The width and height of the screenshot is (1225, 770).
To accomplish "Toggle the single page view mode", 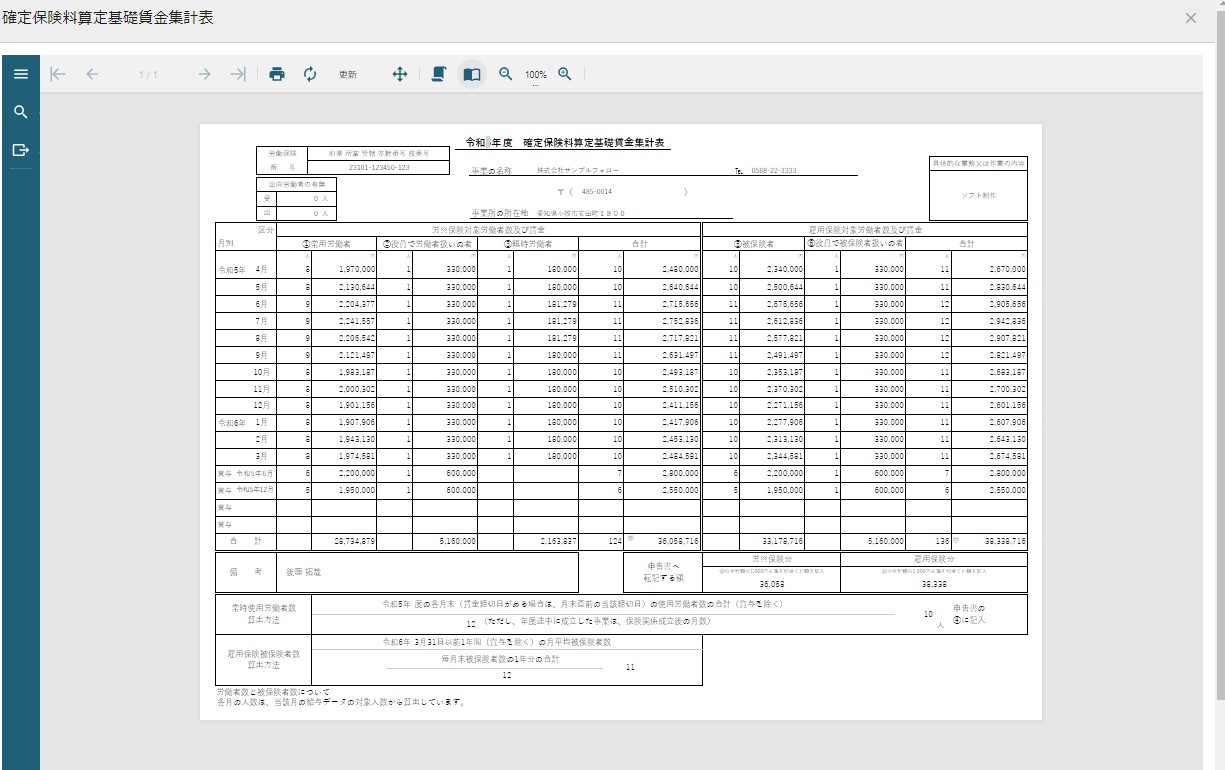I will pos(472,74).
